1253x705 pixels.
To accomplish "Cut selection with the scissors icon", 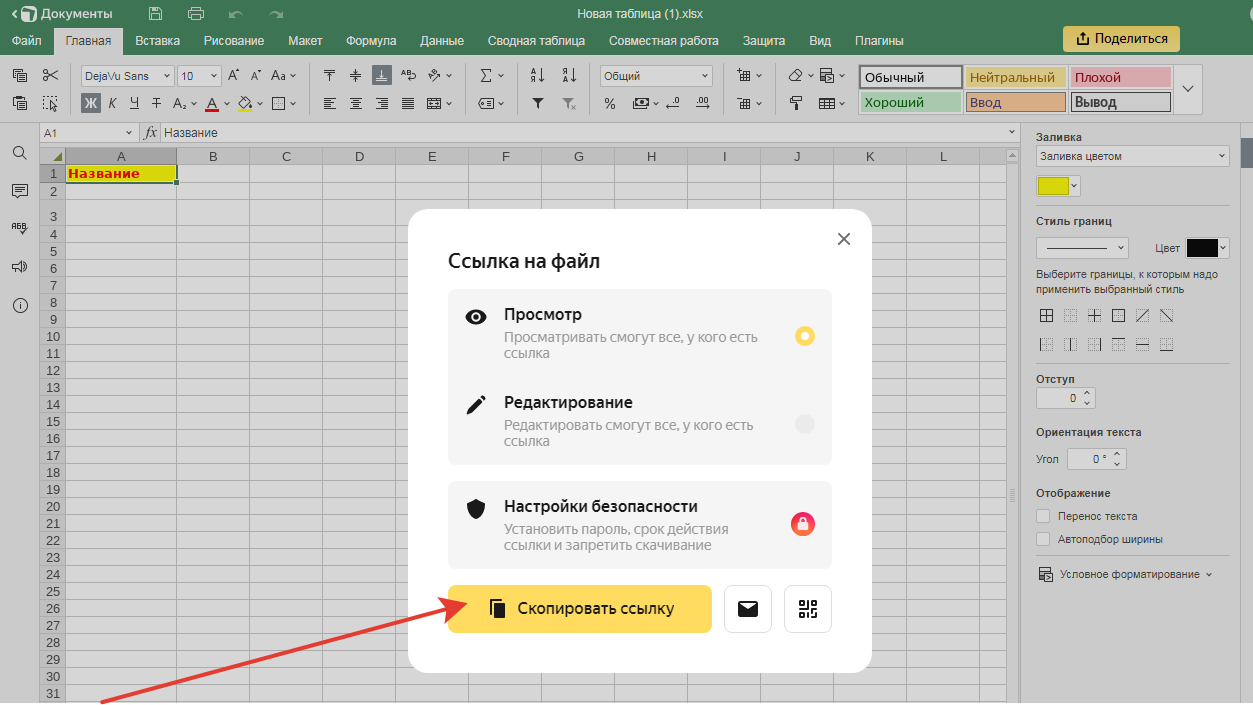I will 51,75.
